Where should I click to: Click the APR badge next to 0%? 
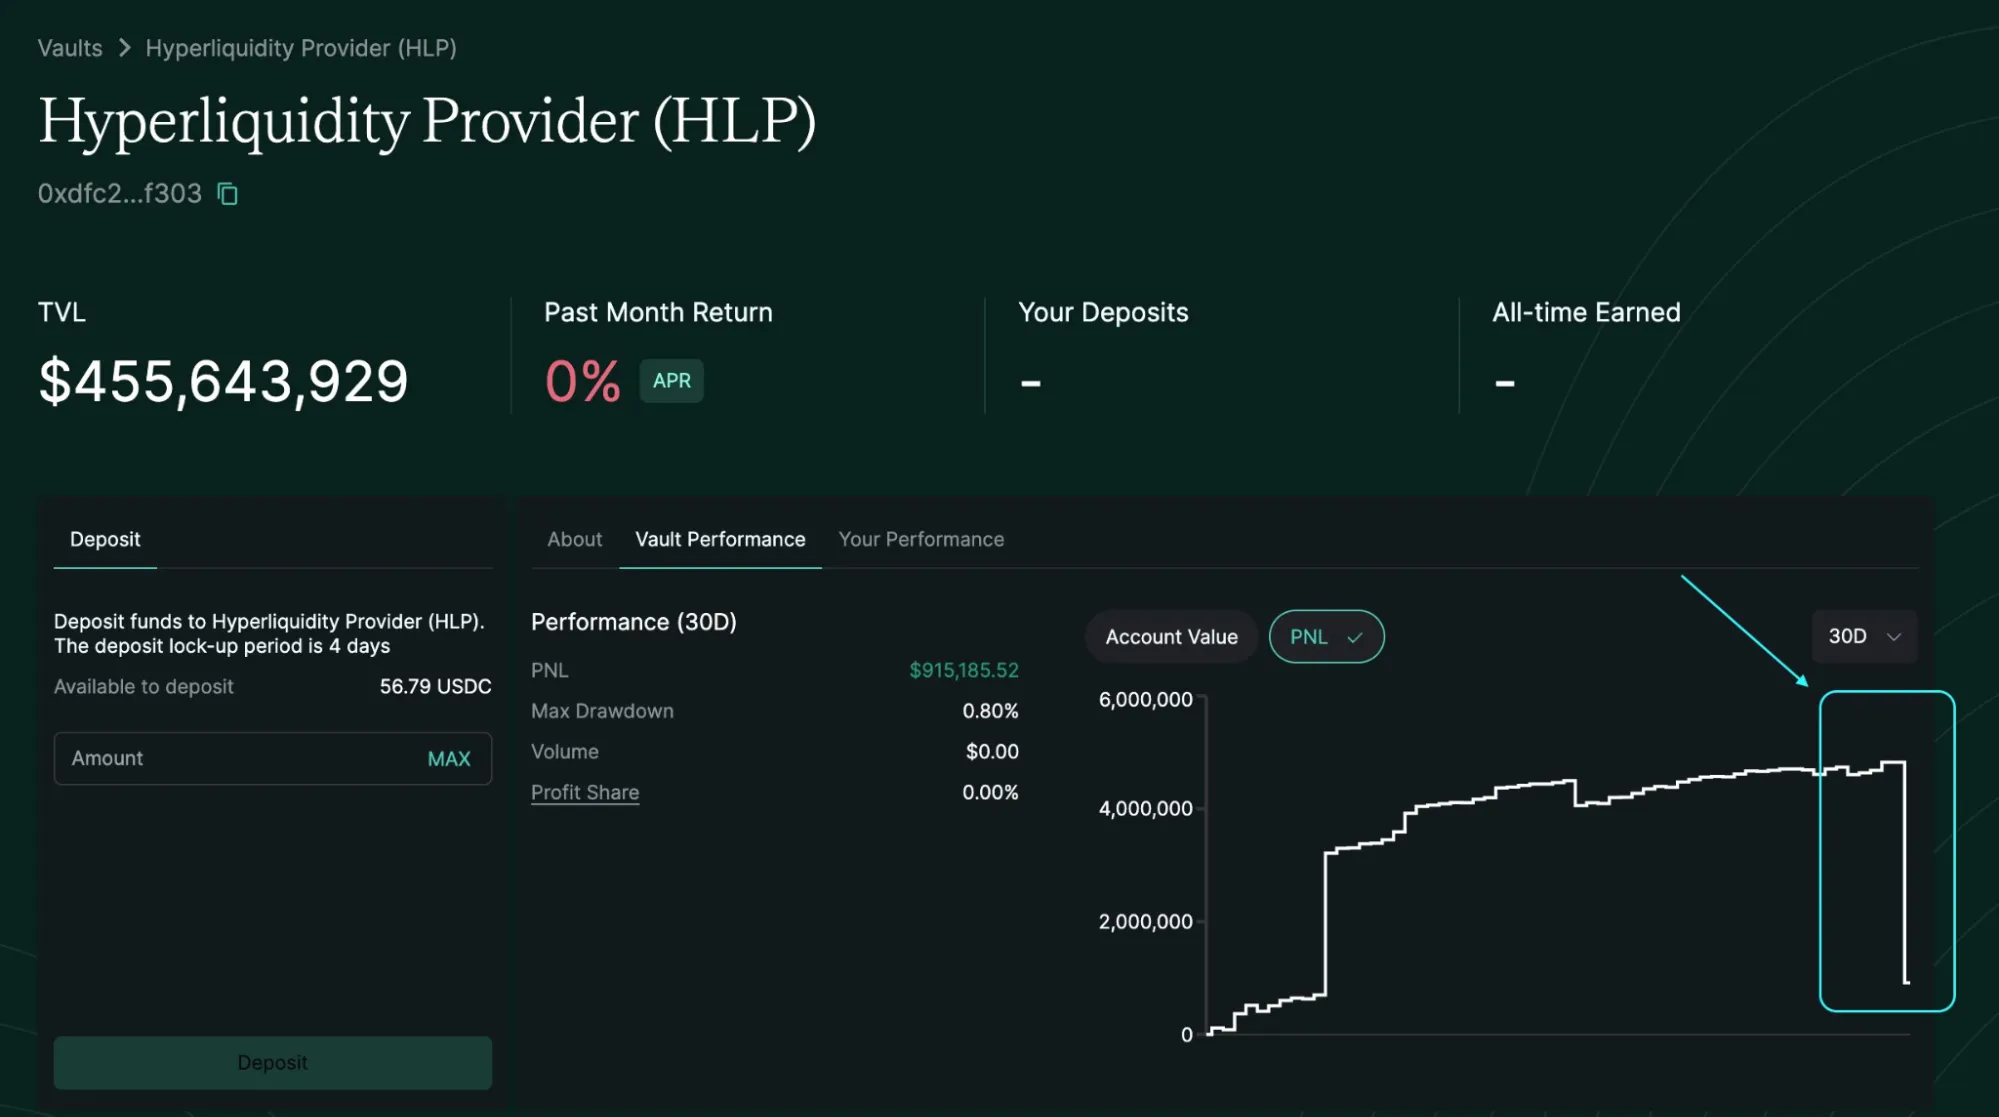[671, 381]
